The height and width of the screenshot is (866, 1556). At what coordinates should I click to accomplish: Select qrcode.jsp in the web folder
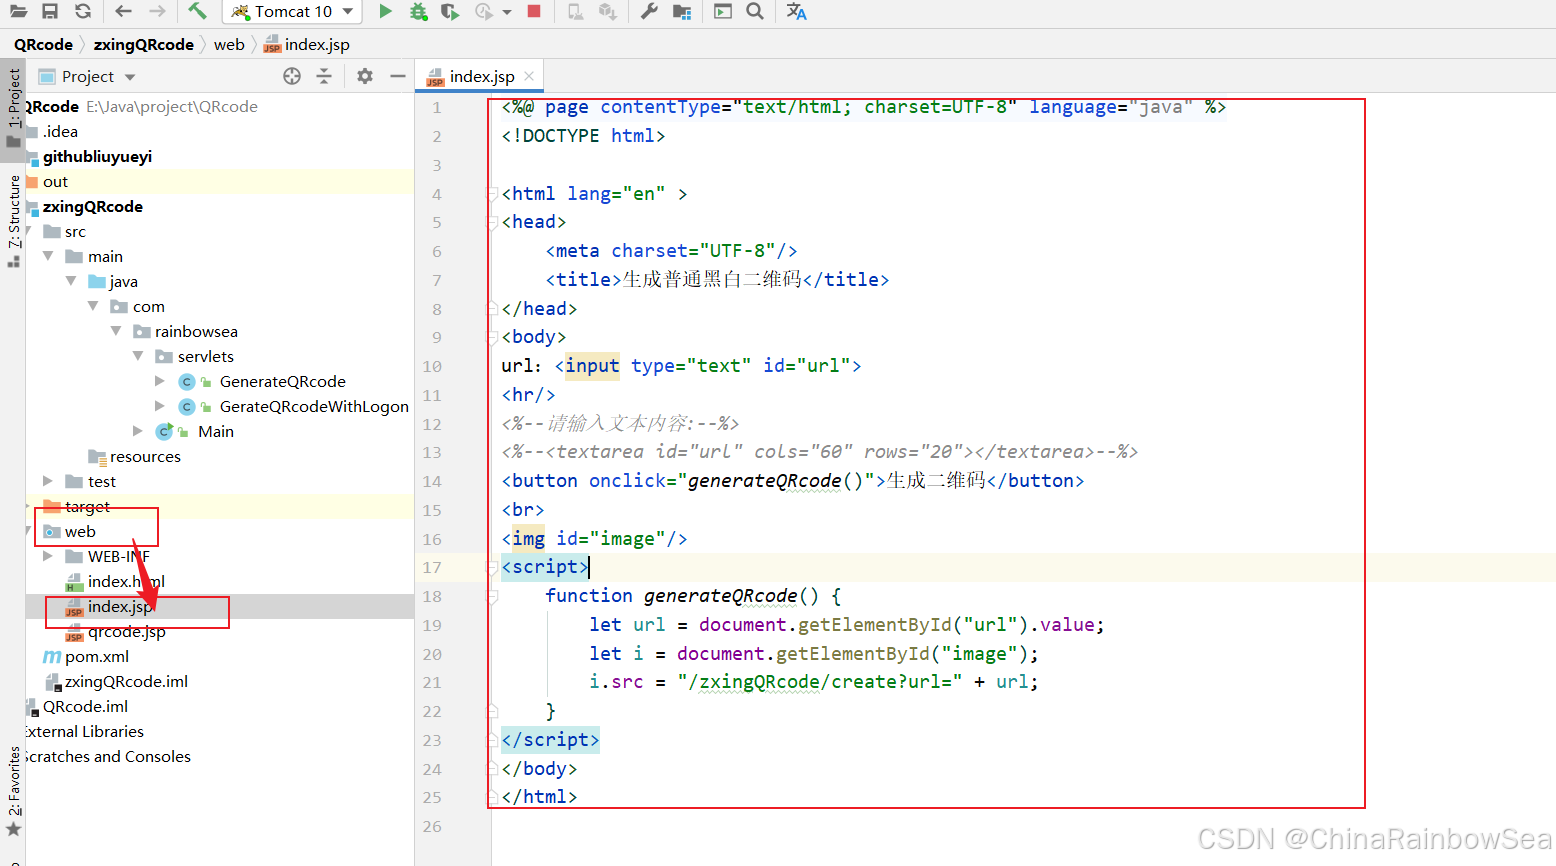[126, 632]
